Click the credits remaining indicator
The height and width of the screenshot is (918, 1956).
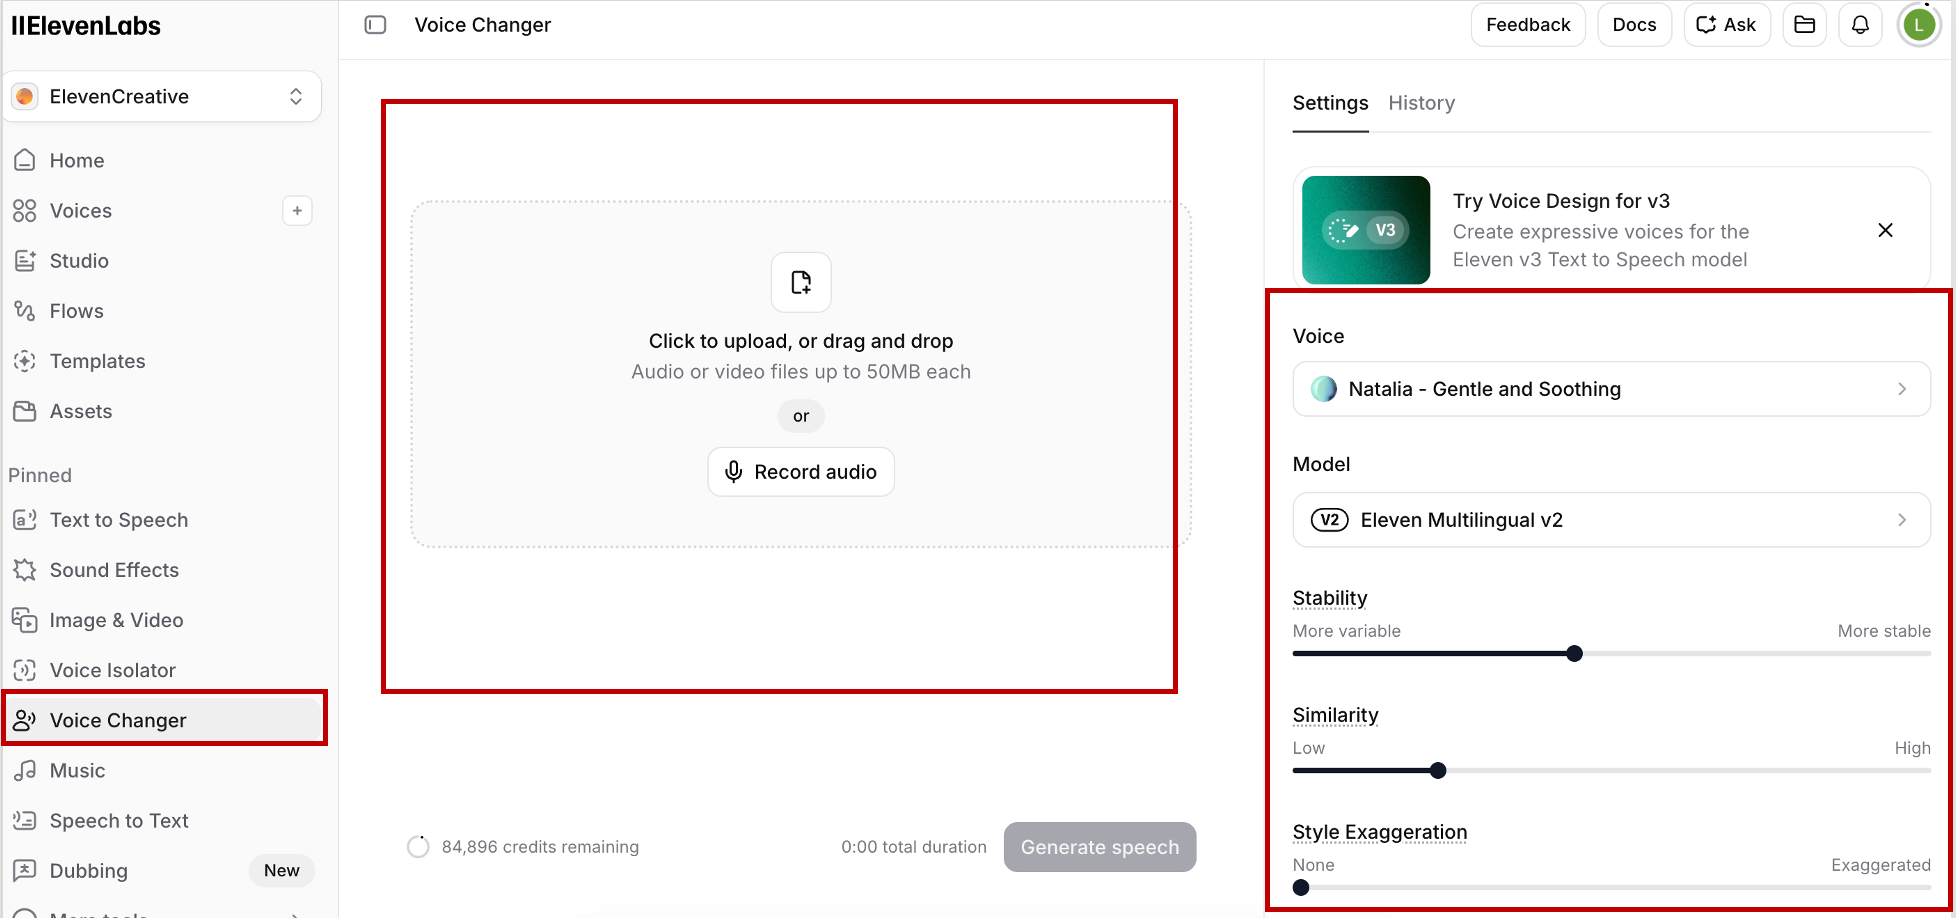(x=523, y=847)
